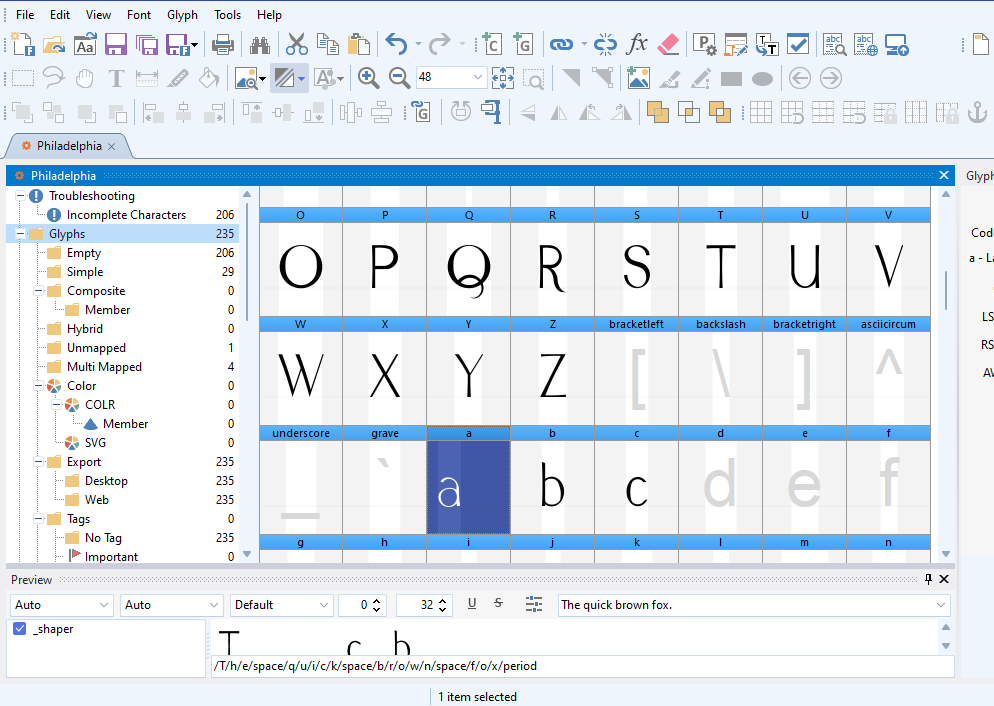Collapse the Export tree node
The image size is (994, 706).
pos(38,462)
